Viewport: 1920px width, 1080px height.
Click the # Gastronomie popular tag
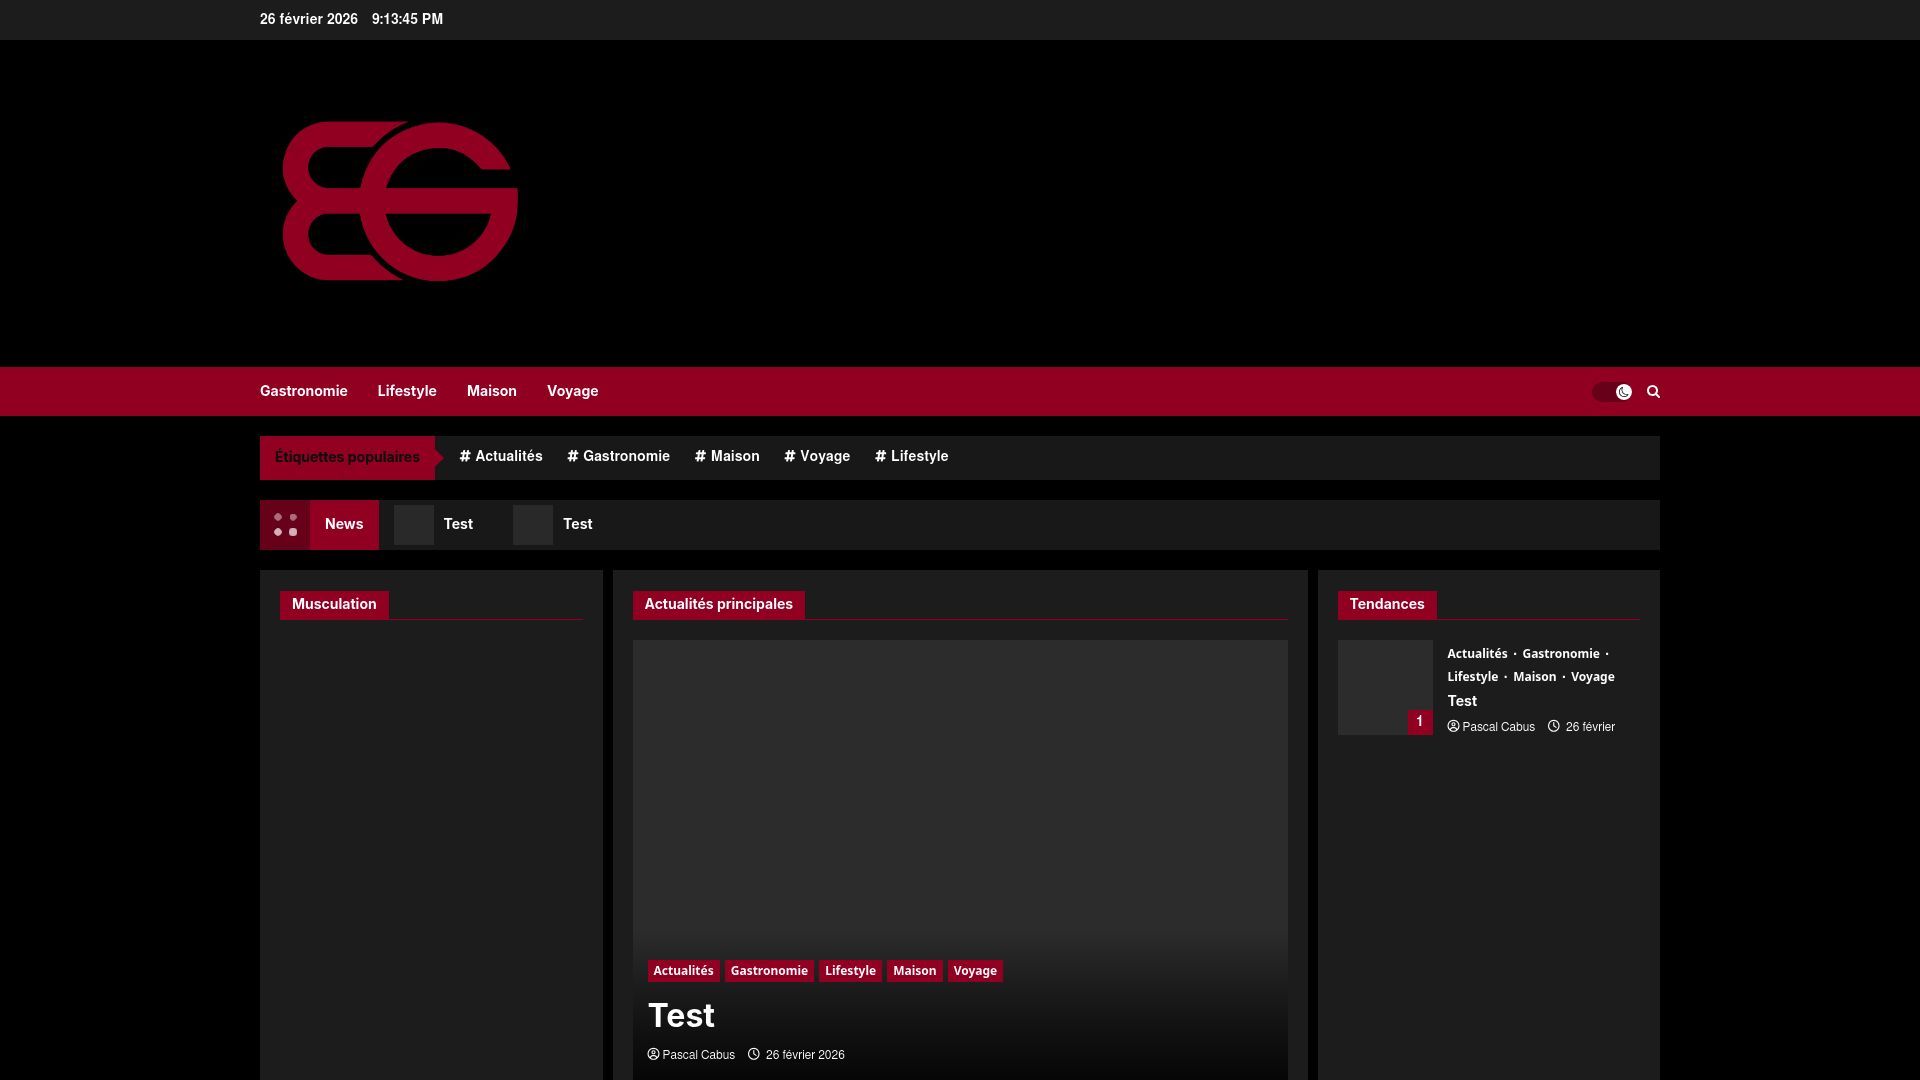click(619, 456)
